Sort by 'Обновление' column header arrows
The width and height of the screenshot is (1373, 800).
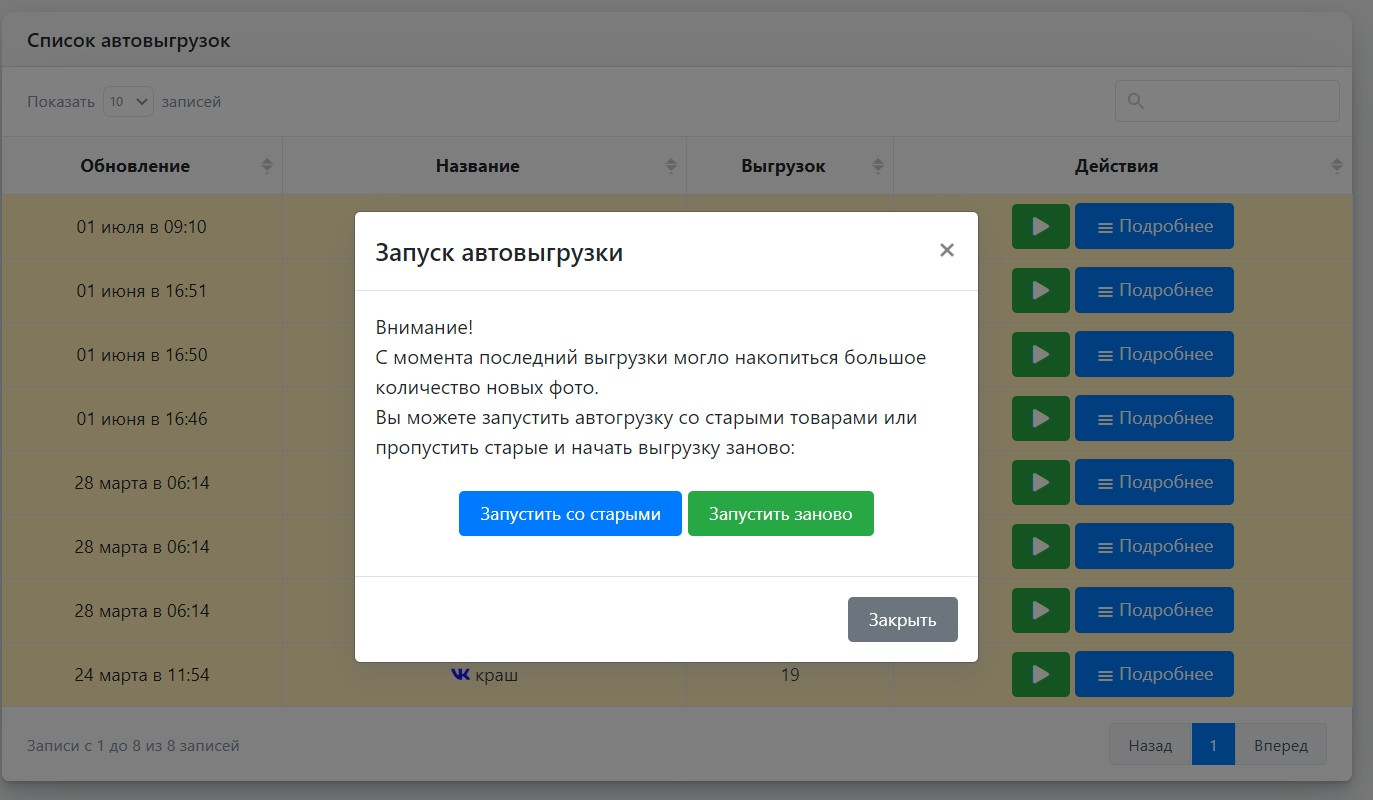point(267,166)
